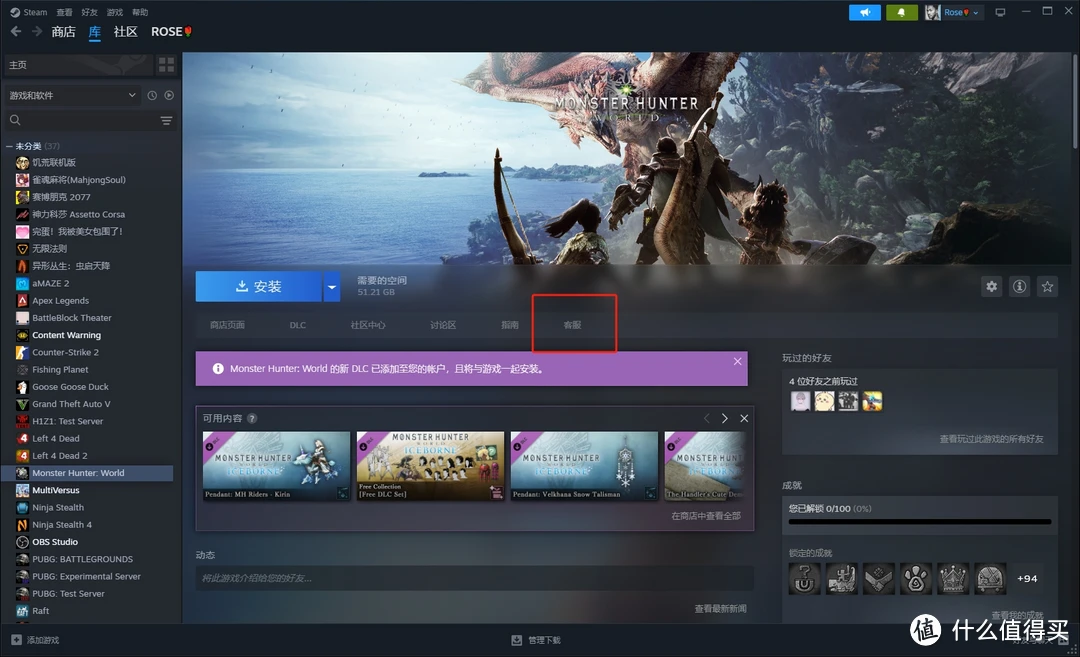1080x657 pixels.
Task: Switch library to grid view icon
Action: (166, 64)
